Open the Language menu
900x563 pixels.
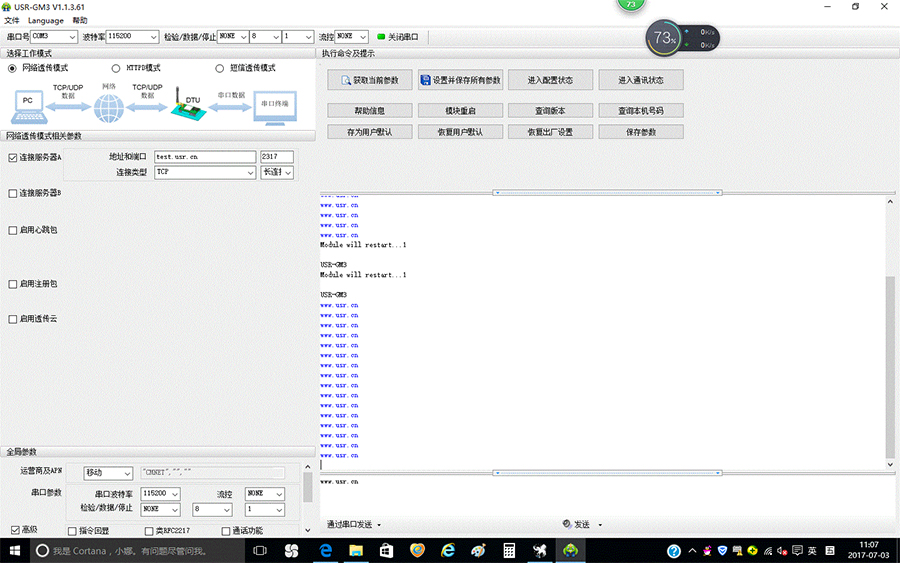[x=45, y=20]
